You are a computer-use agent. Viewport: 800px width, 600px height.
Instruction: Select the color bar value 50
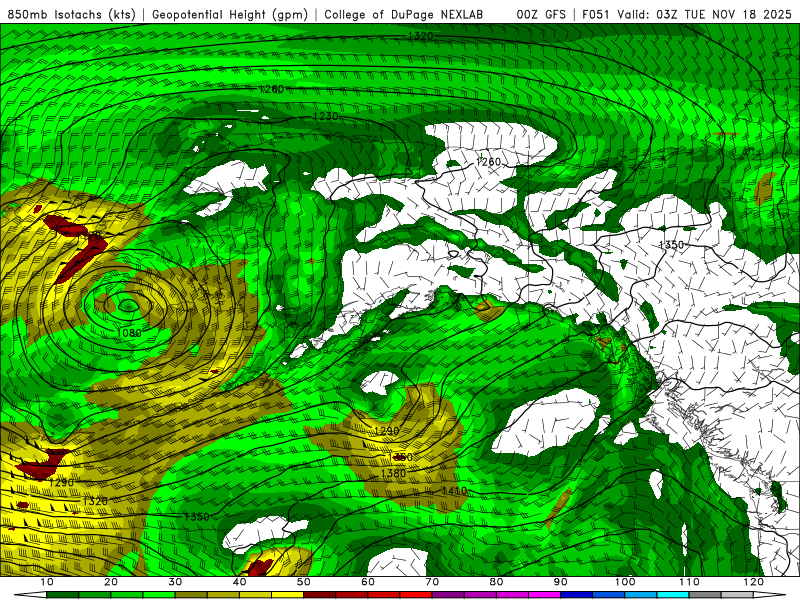(x=304, y=582)
